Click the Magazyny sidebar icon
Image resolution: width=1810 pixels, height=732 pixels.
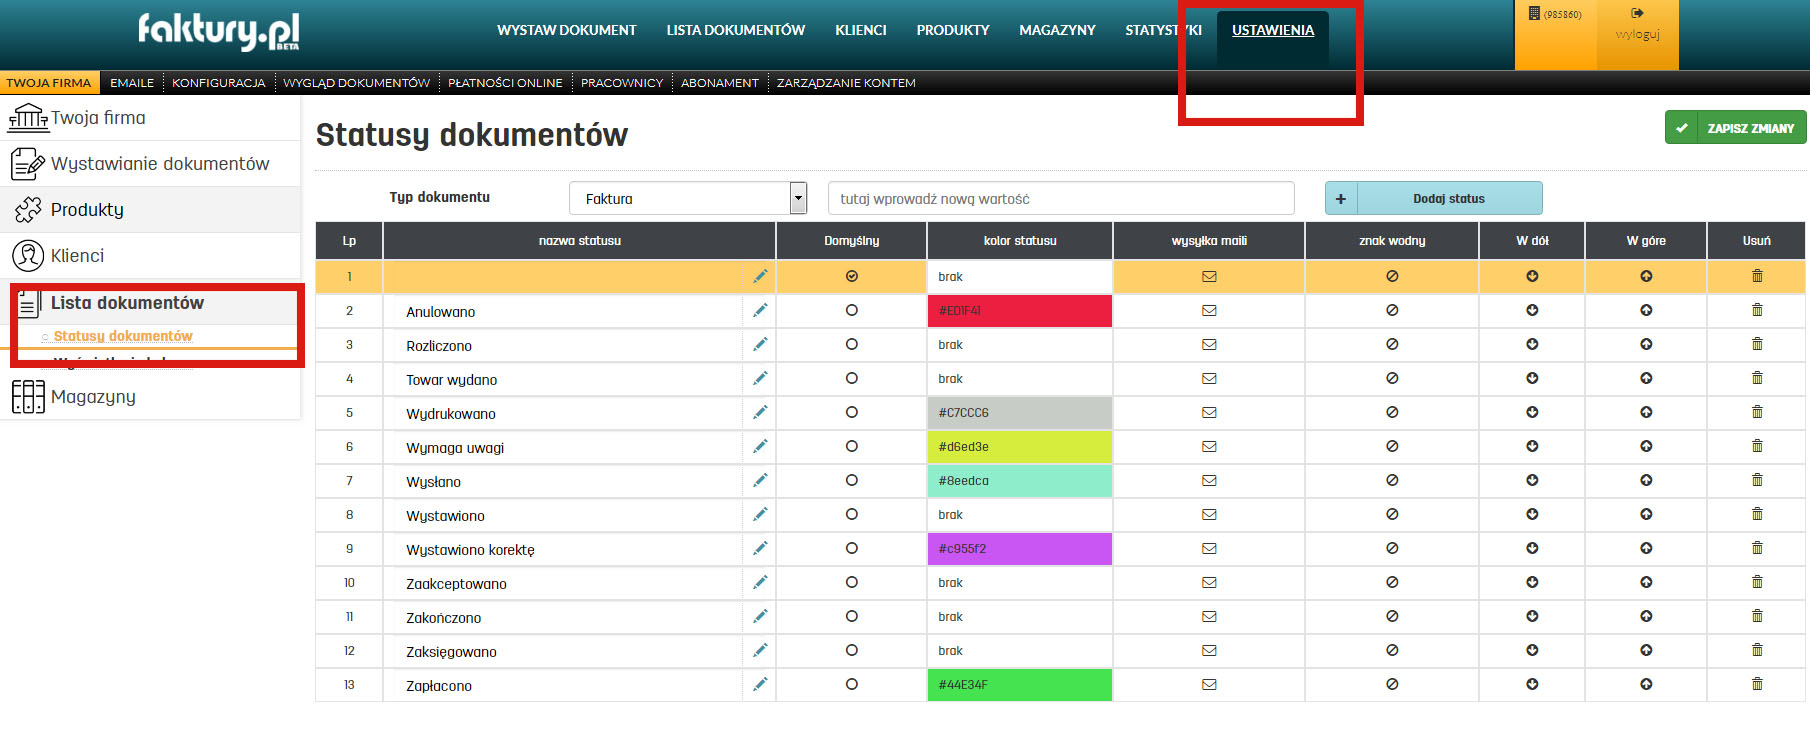28,396
